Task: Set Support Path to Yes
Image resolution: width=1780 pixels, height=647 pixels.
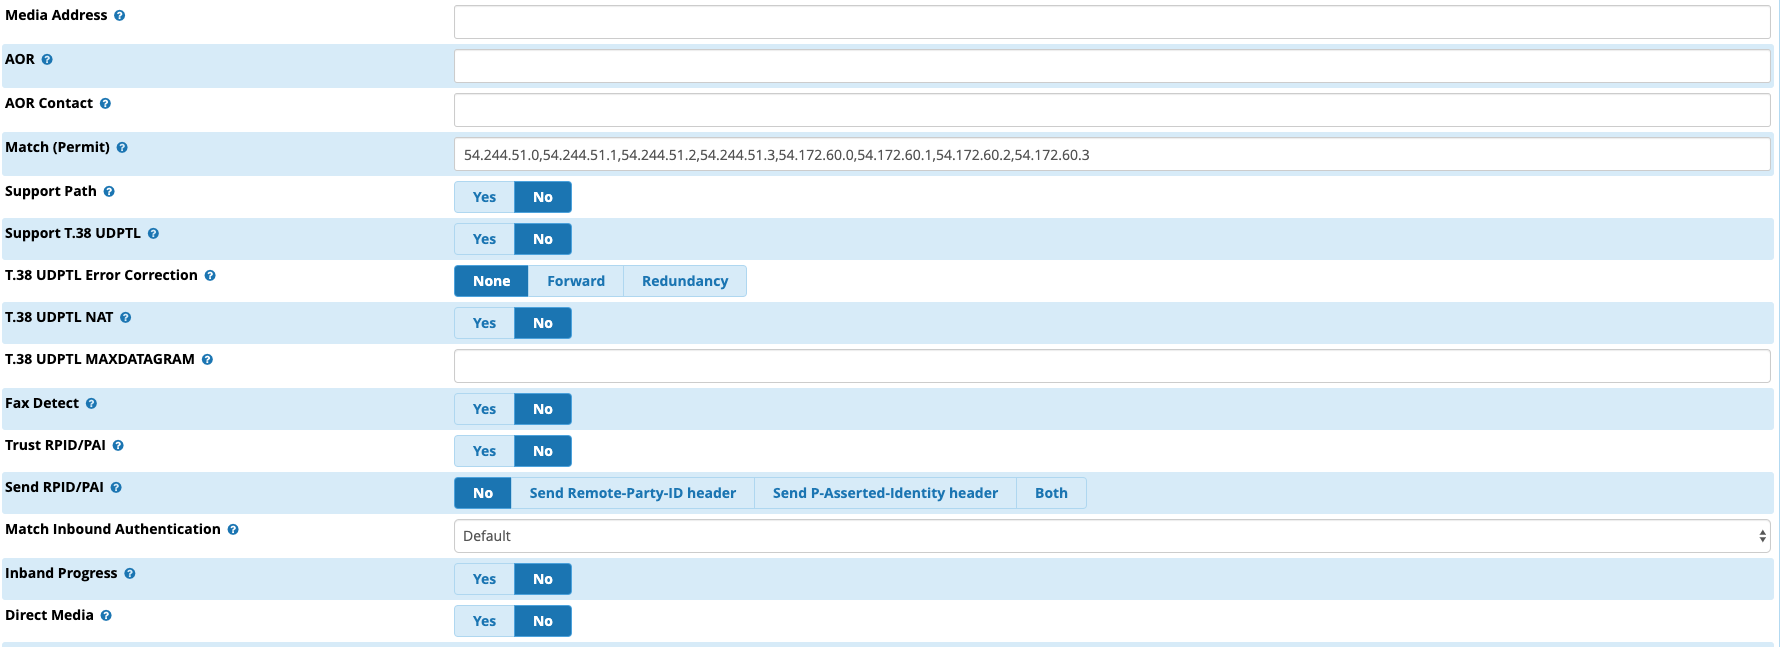Action: (x=484, y=197)
